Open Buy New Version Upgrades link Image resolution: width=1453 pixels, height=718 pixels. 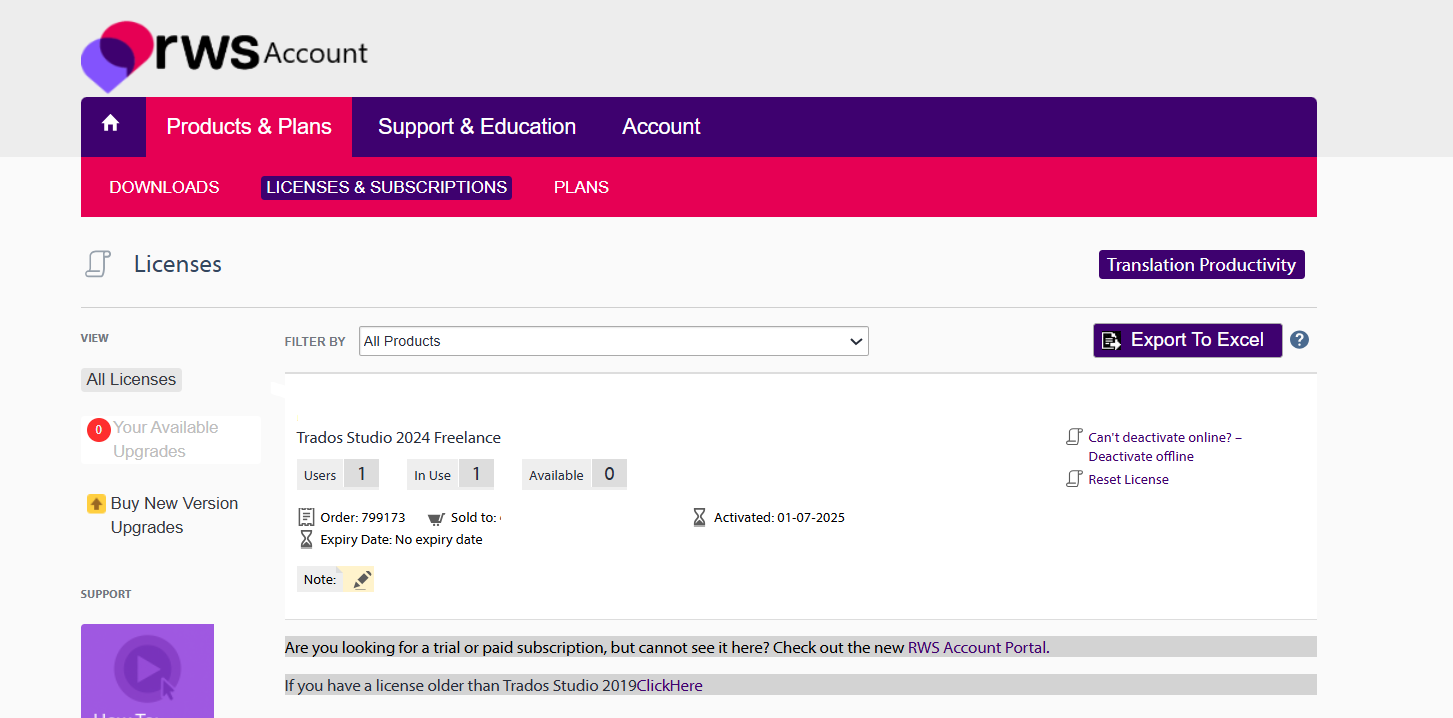click(174, 515)
